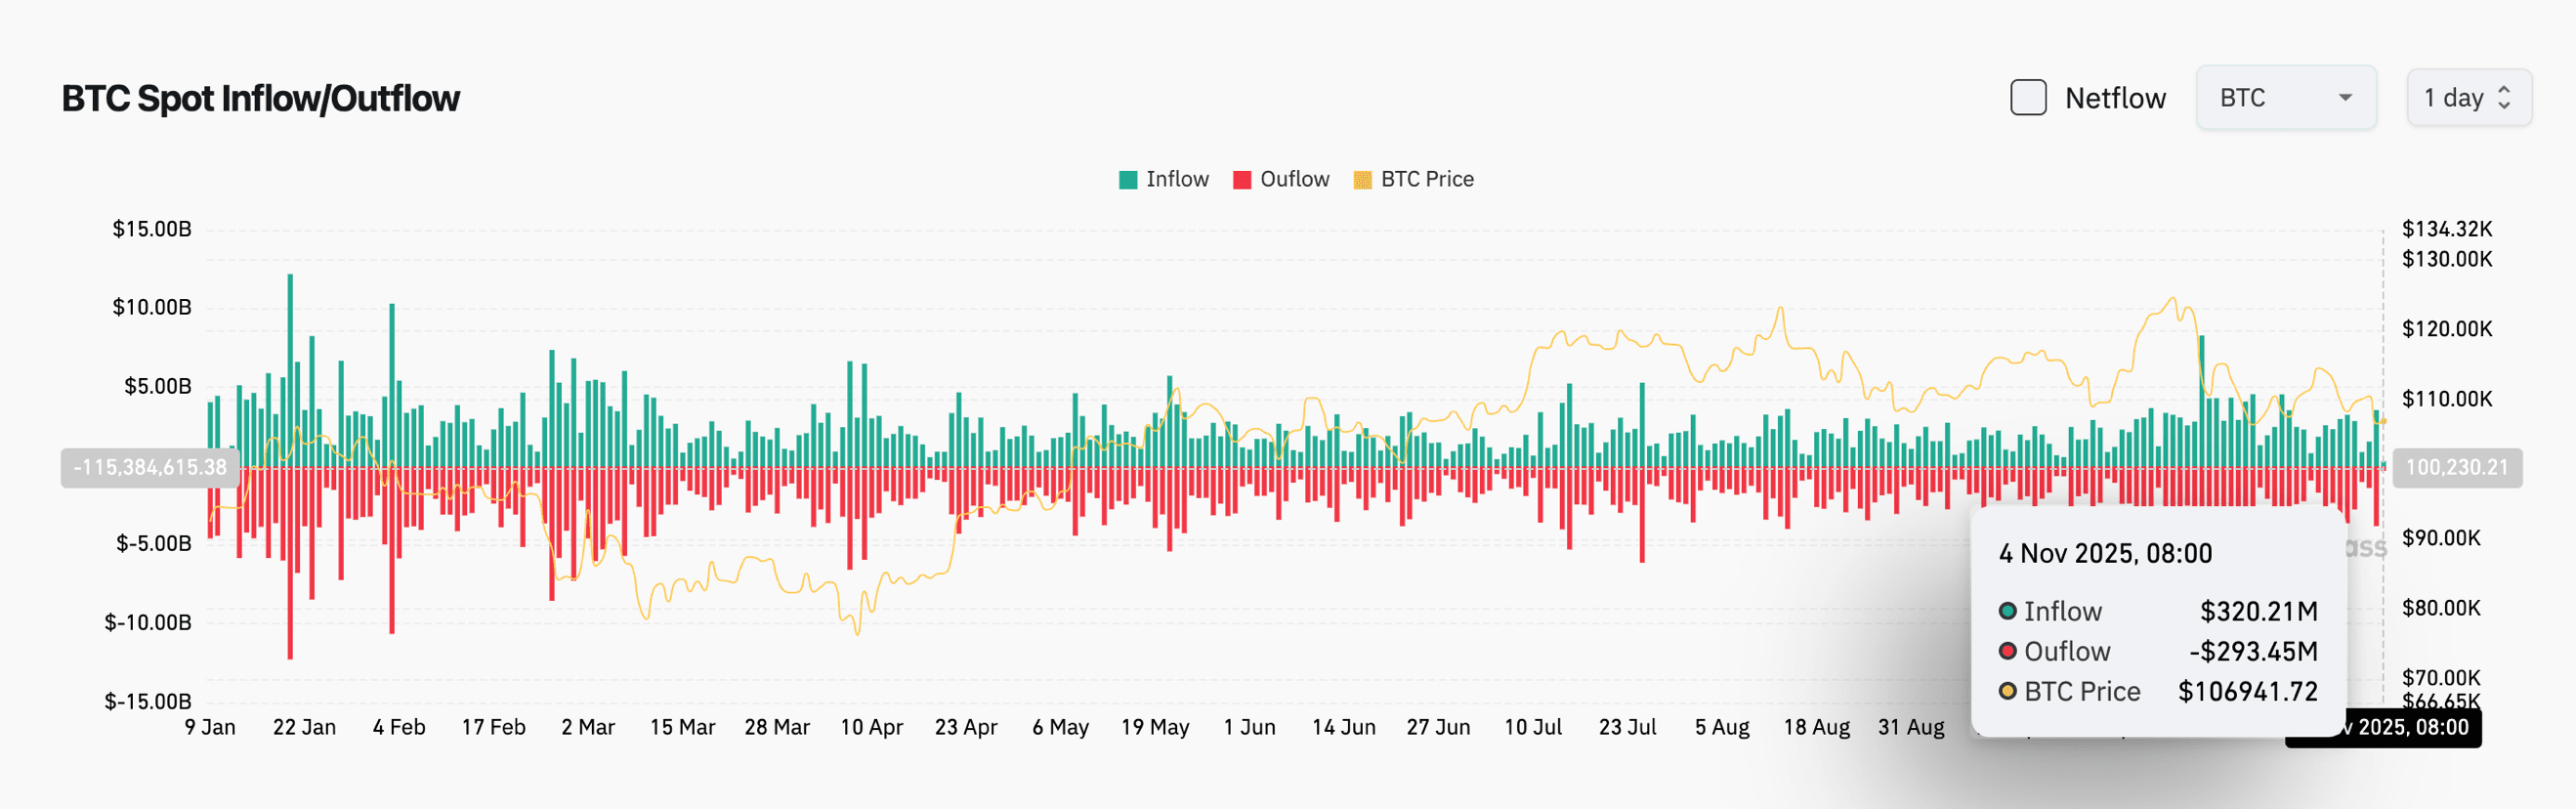Click the BTC Spot Inflow/Outflow title
This screenshot has height=809, width=2576.
[x=260, y=98]
